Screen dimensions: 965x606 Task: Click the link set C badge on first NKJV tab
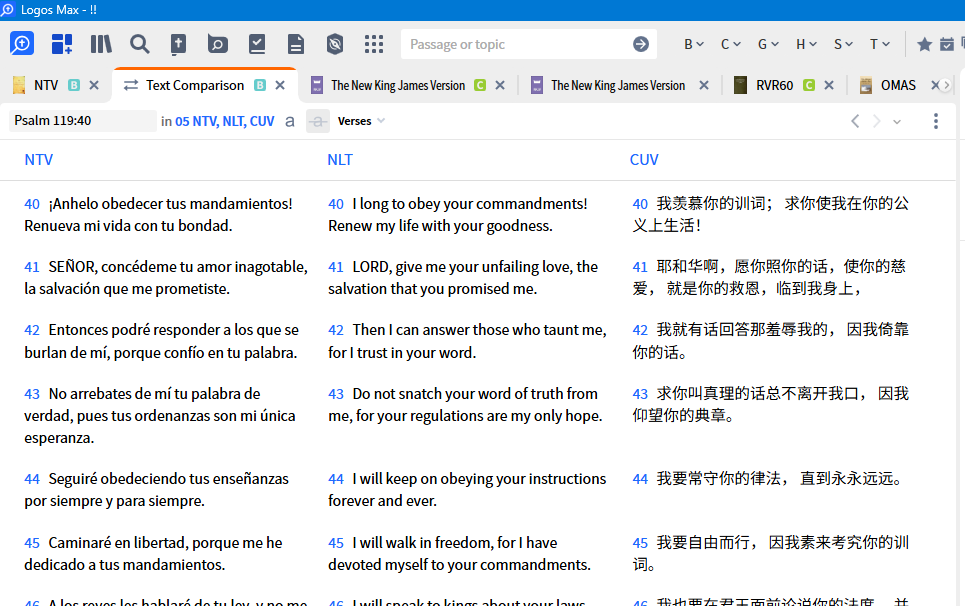click(480, 86)
